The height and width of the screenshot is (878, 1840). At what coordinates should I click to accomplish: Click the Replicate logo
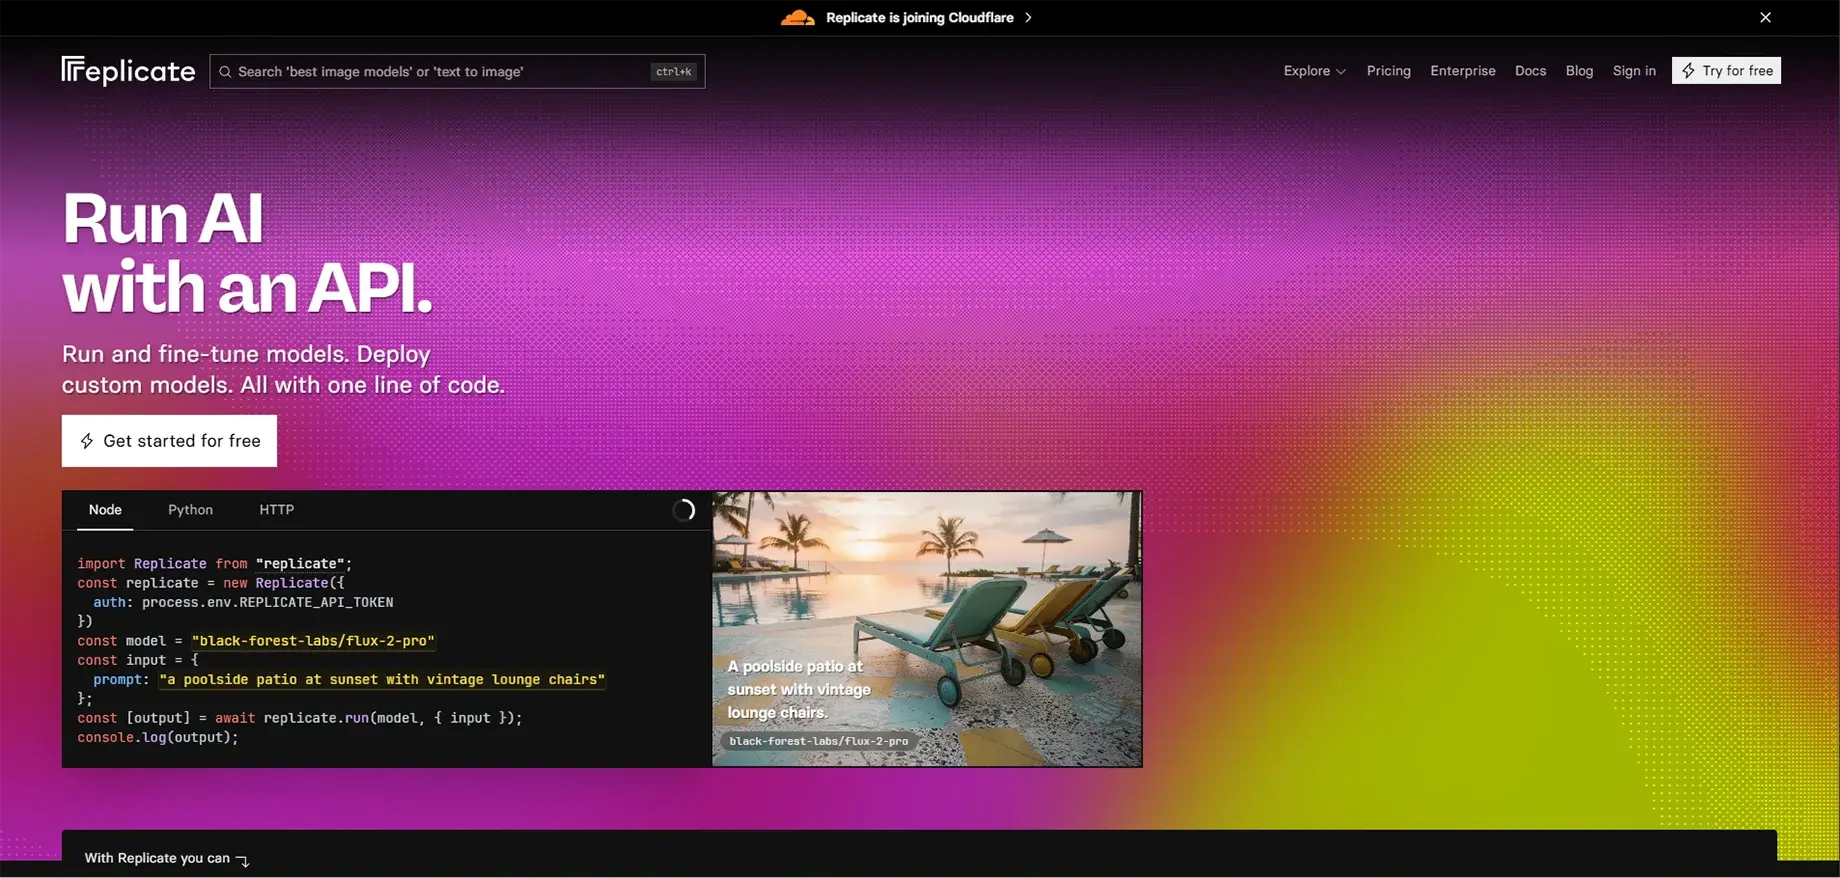point(128,71)
